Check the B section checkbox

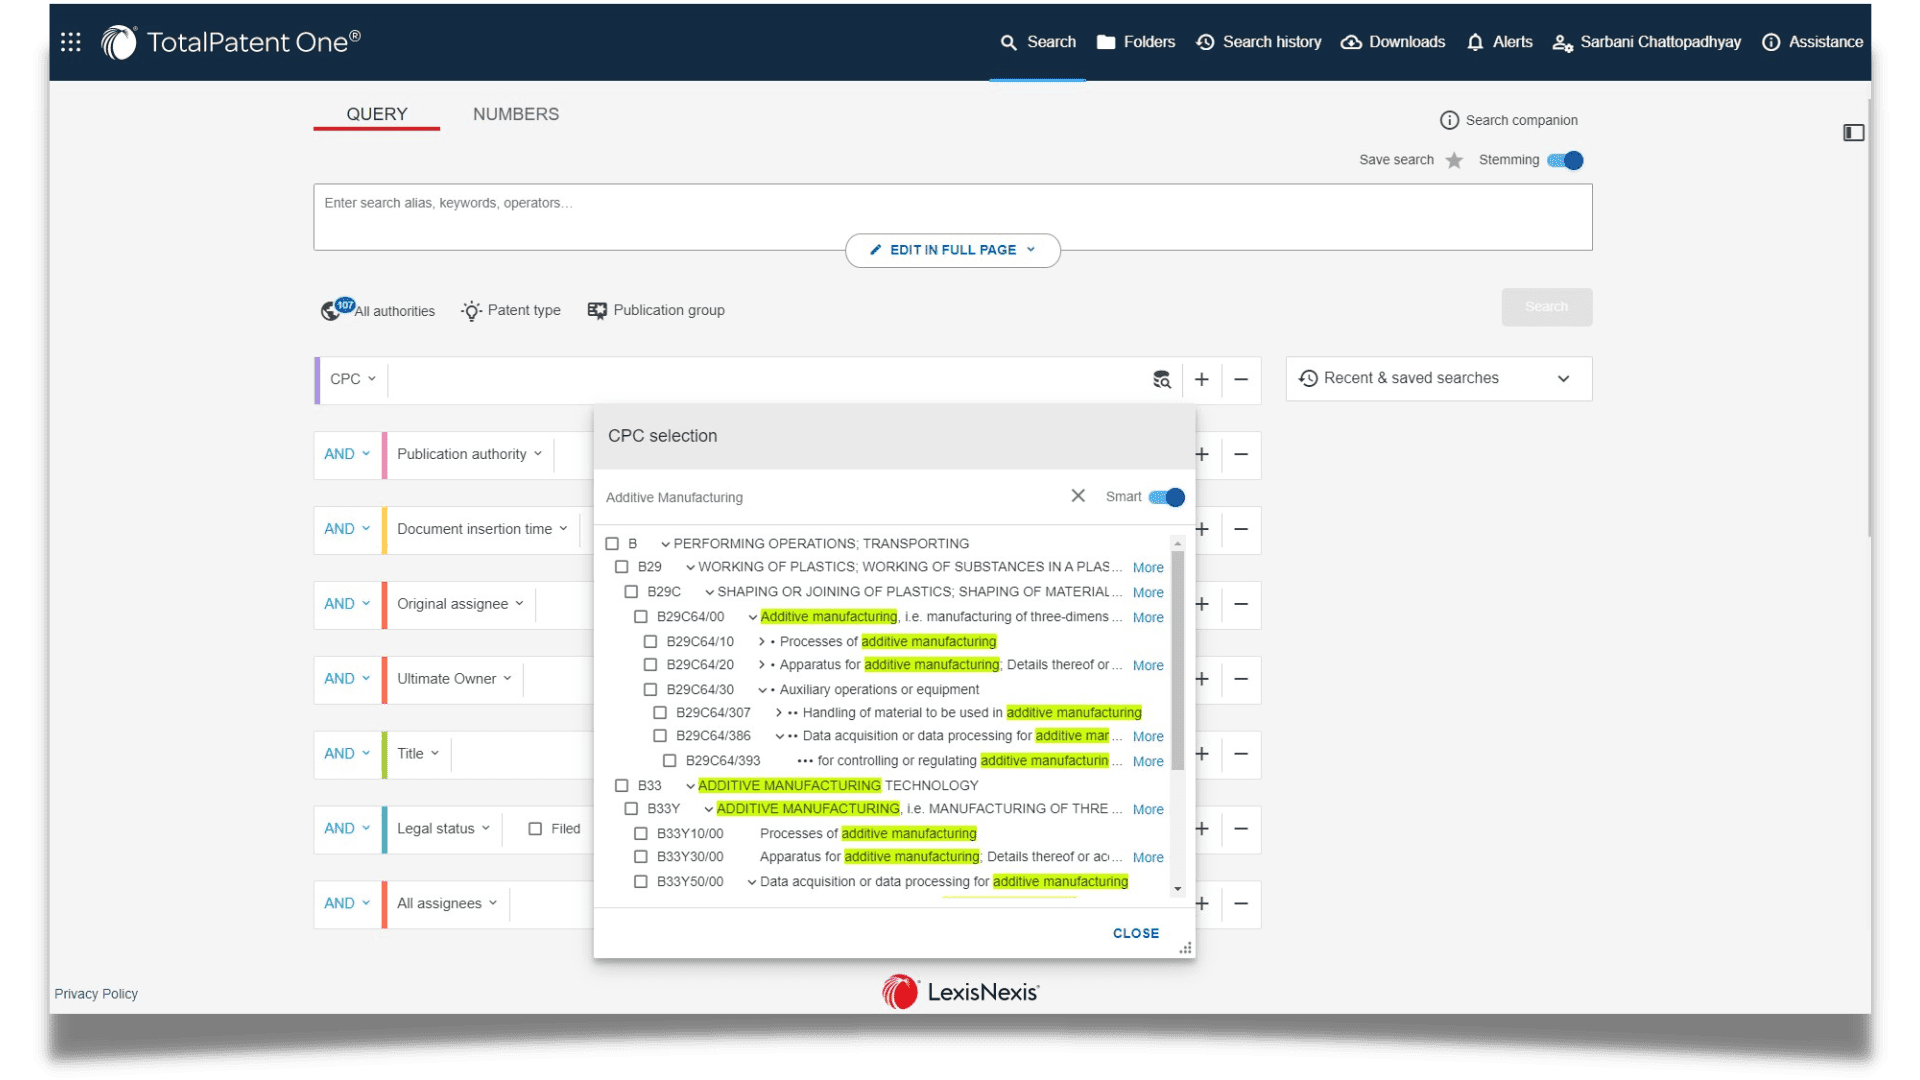(612, 544)
